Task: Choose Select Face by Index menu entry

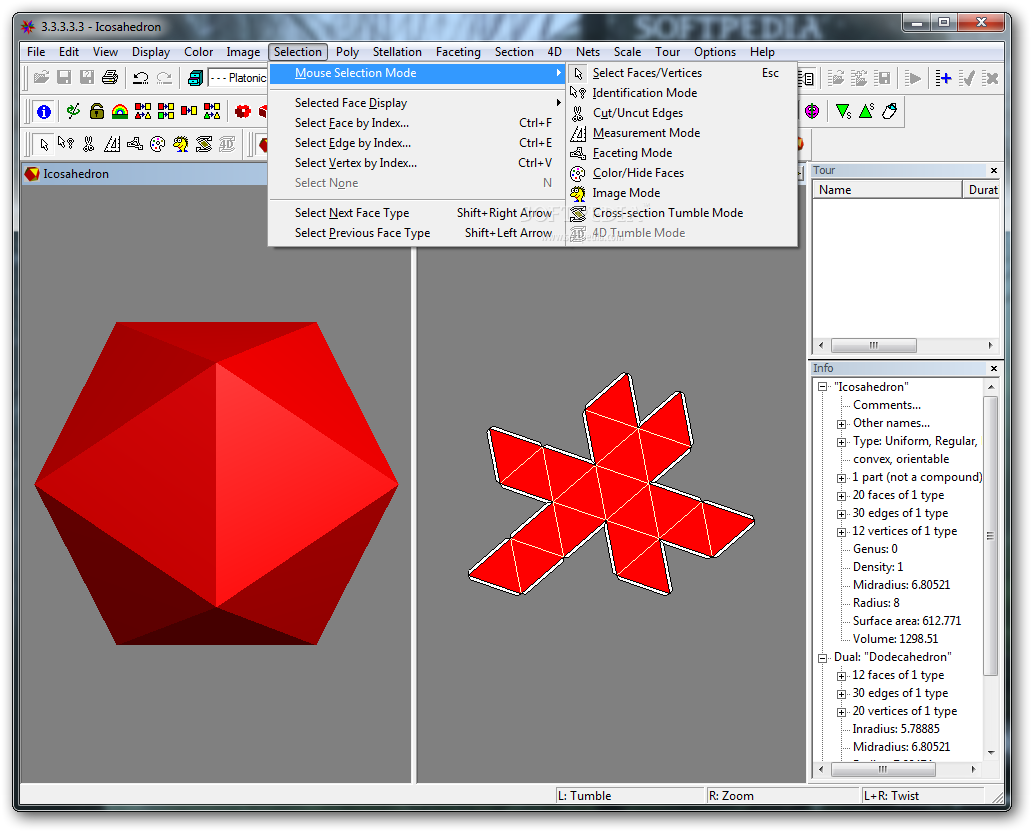Action: 352,123
